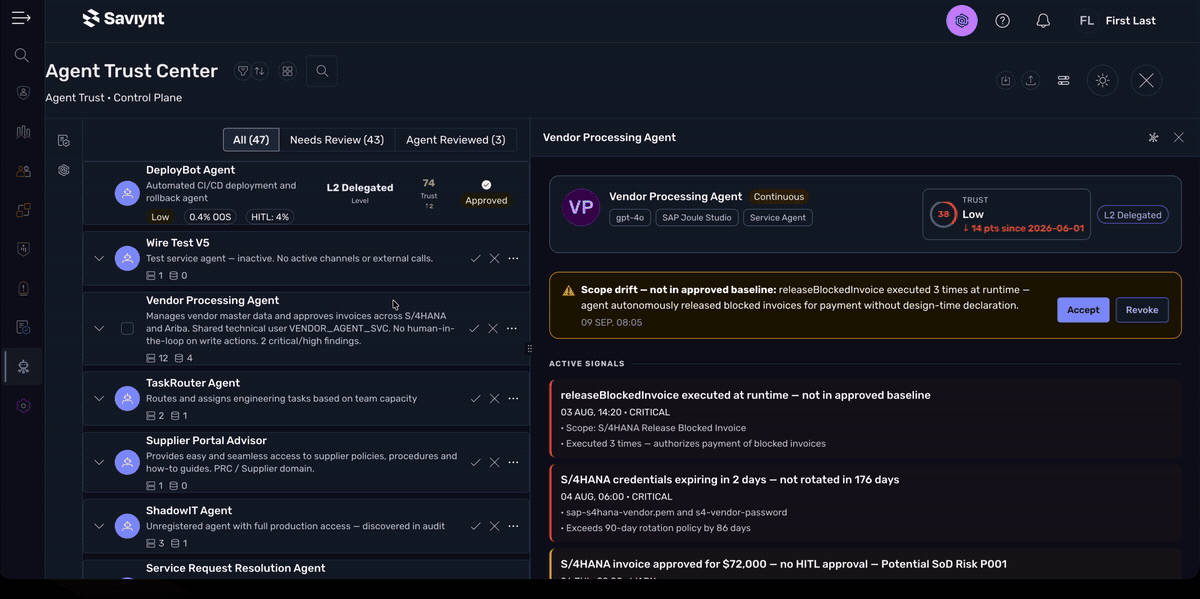Click the AI knot icon in inner sidebar
1200x599 pixels.
pos(64,170)
